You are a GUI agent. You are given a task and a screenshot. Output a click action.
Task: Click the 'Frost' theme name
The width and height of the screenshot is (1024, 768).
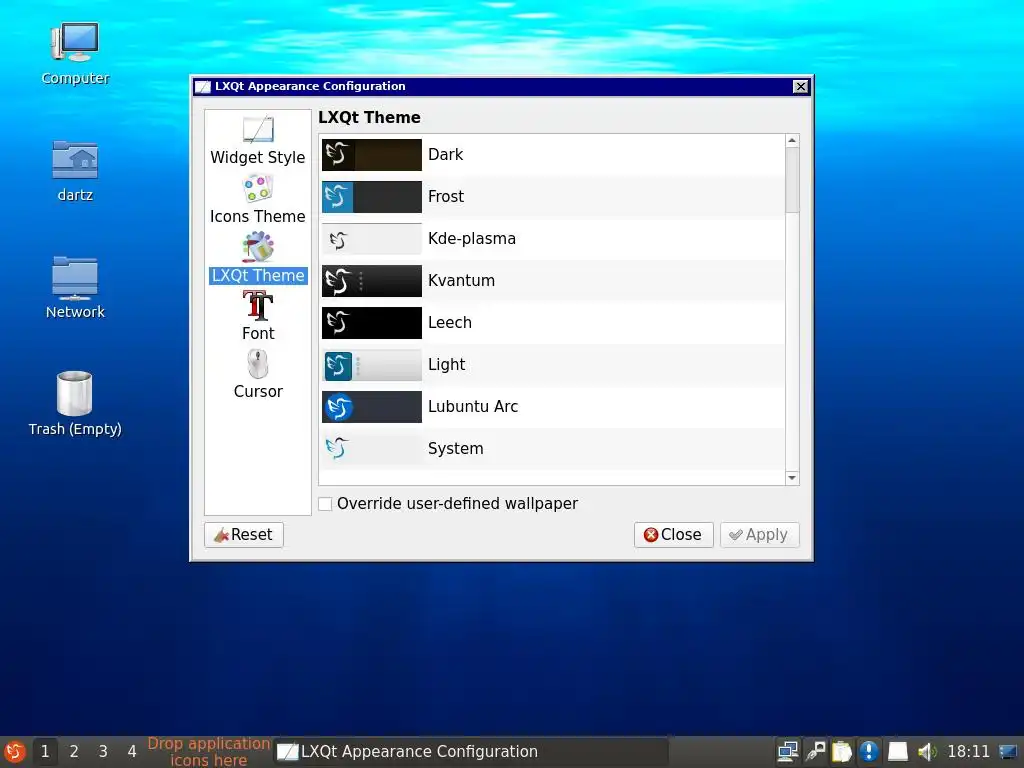point(445,197)
